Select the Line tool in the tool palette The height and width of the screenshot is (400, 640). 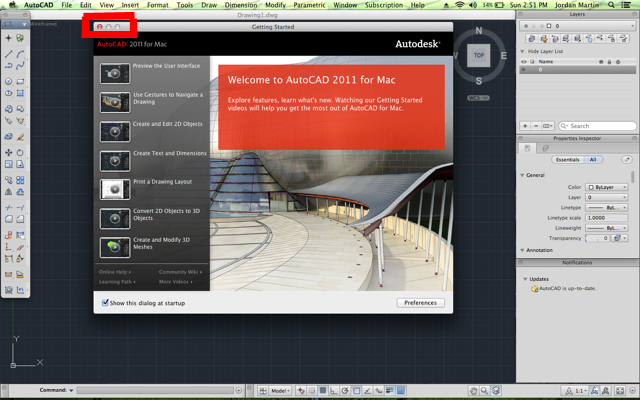[8, 54]
